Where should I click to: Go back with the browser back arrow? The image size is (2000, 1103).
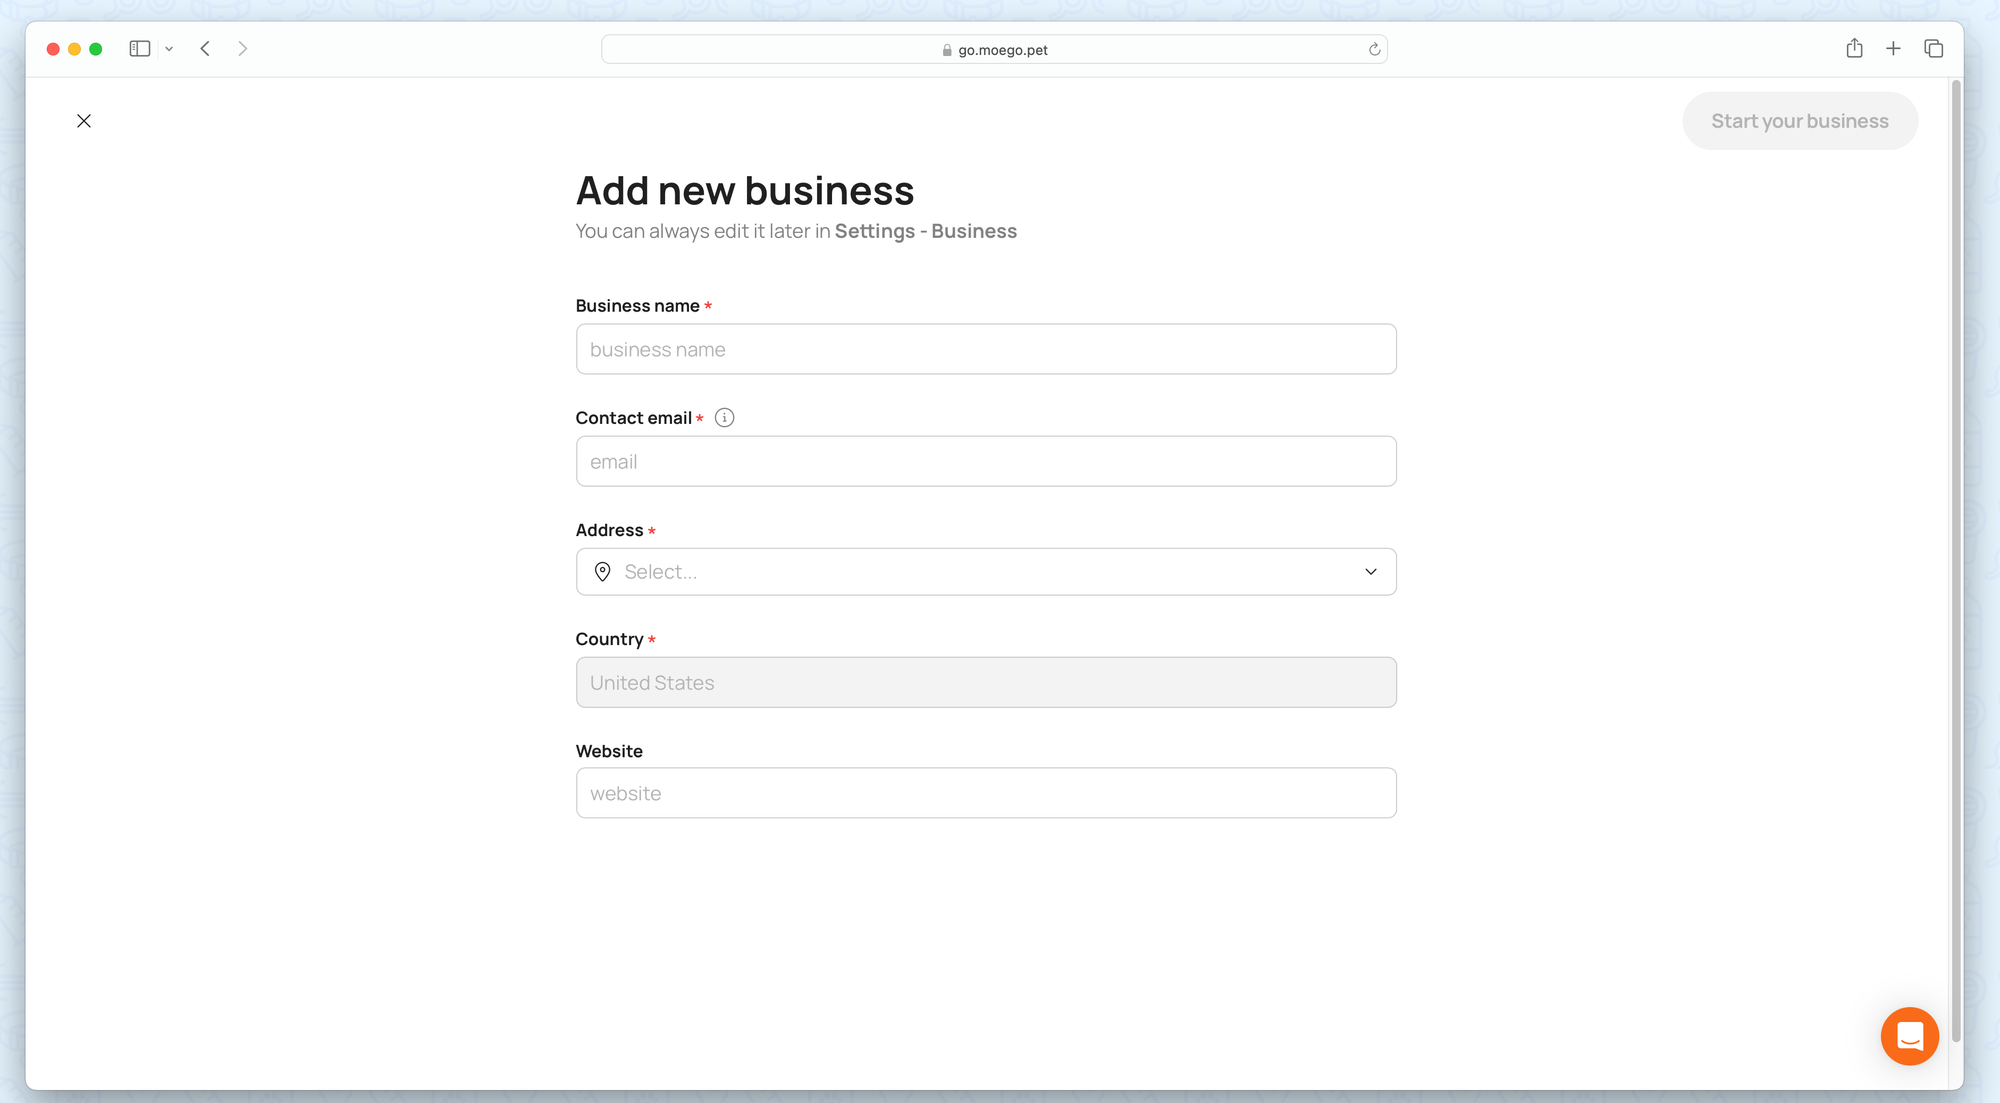tap(205, 49)
